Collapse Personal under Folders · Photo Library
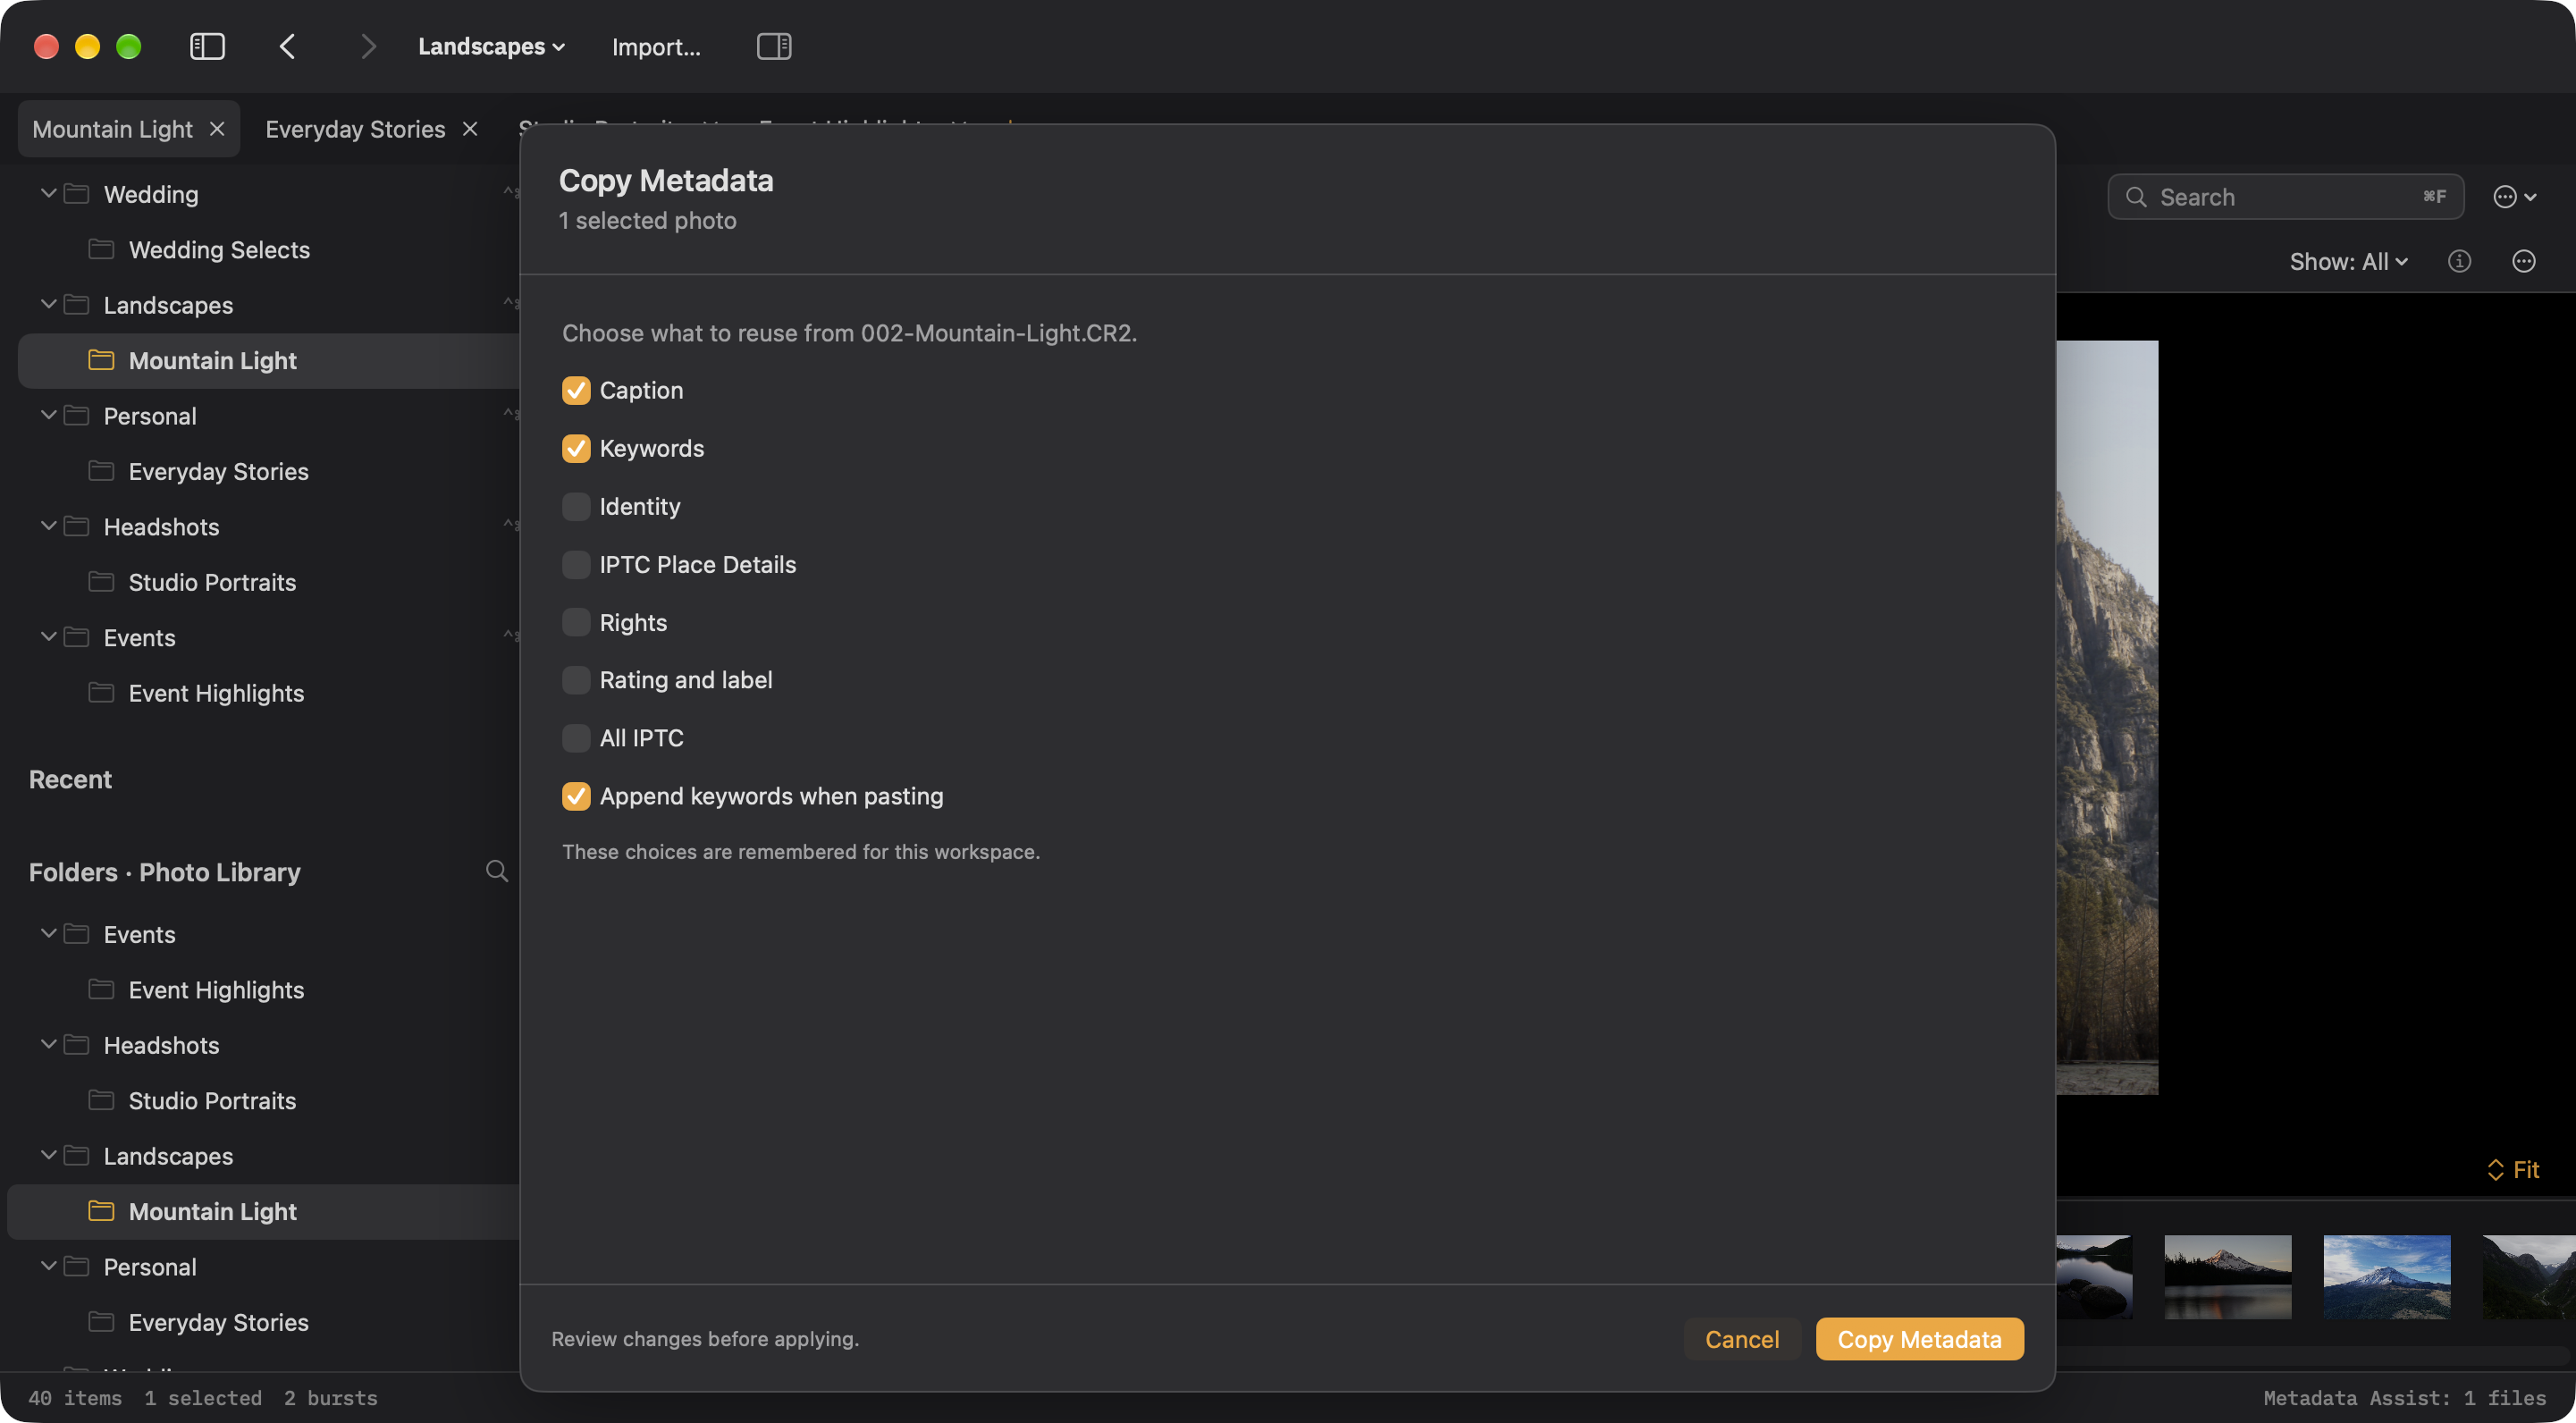The width and height of the screenshot is (2576, 1423). (48, 1266)
